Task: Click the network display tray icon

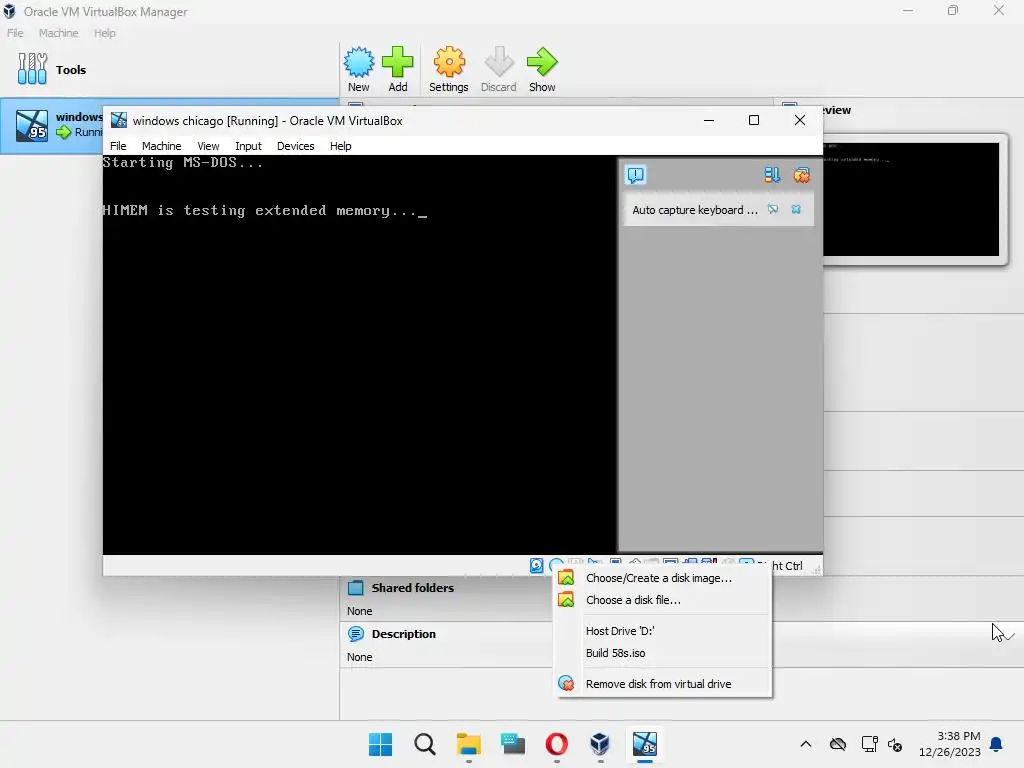Action: click(869, 744)
